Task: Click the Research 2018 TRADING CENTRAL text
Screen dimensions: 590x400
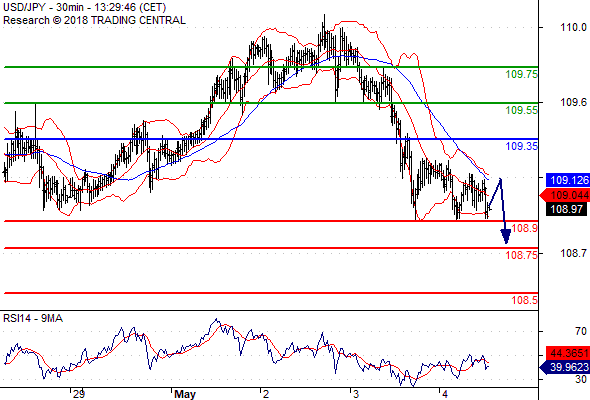Action: click(94, 20)
